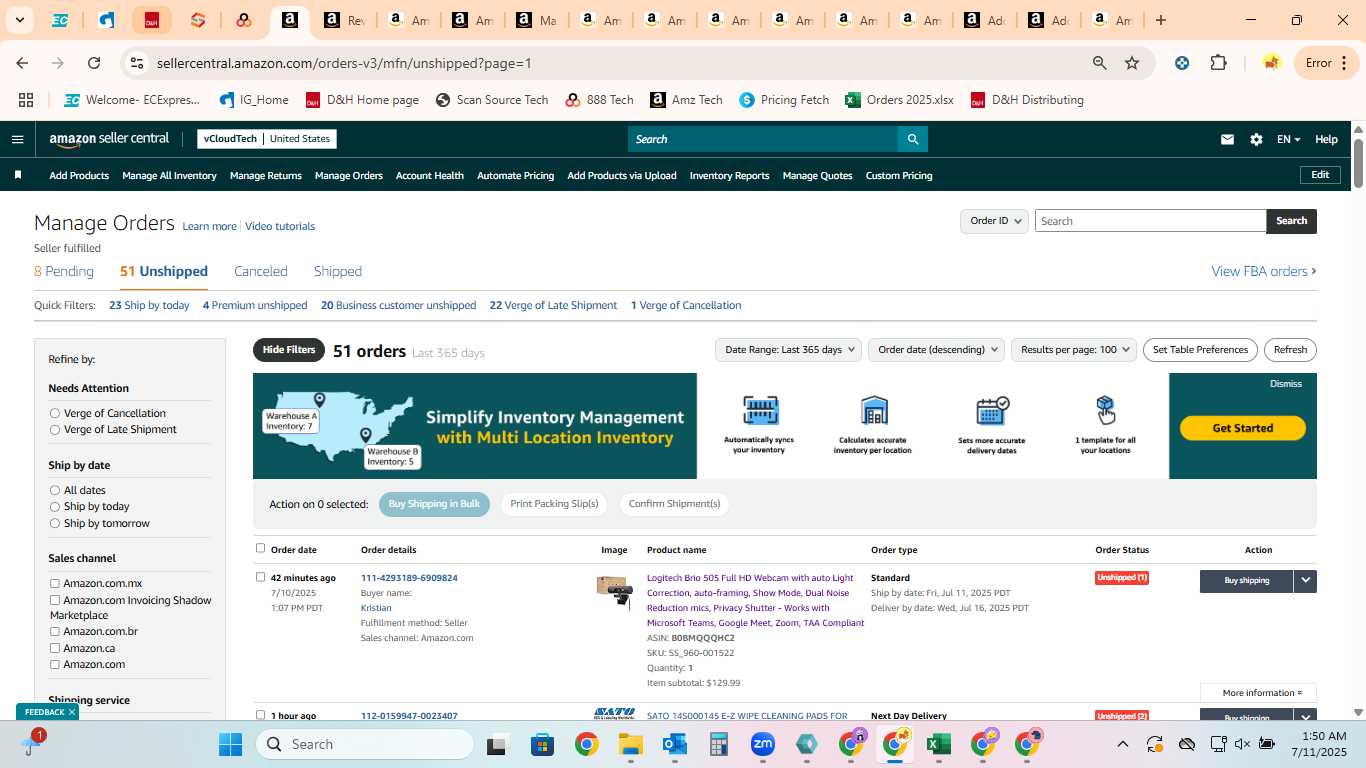Open the Chrome apps grid in bookmarks bar

click(x=26, y=100)
